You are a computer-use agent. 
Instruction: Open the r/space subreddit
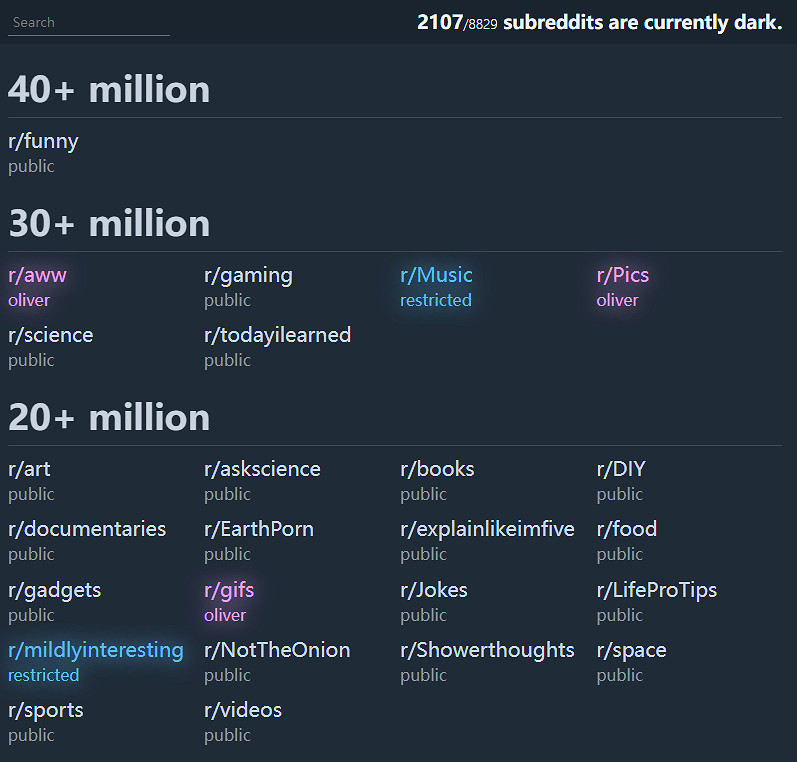[x=631, y=650]
